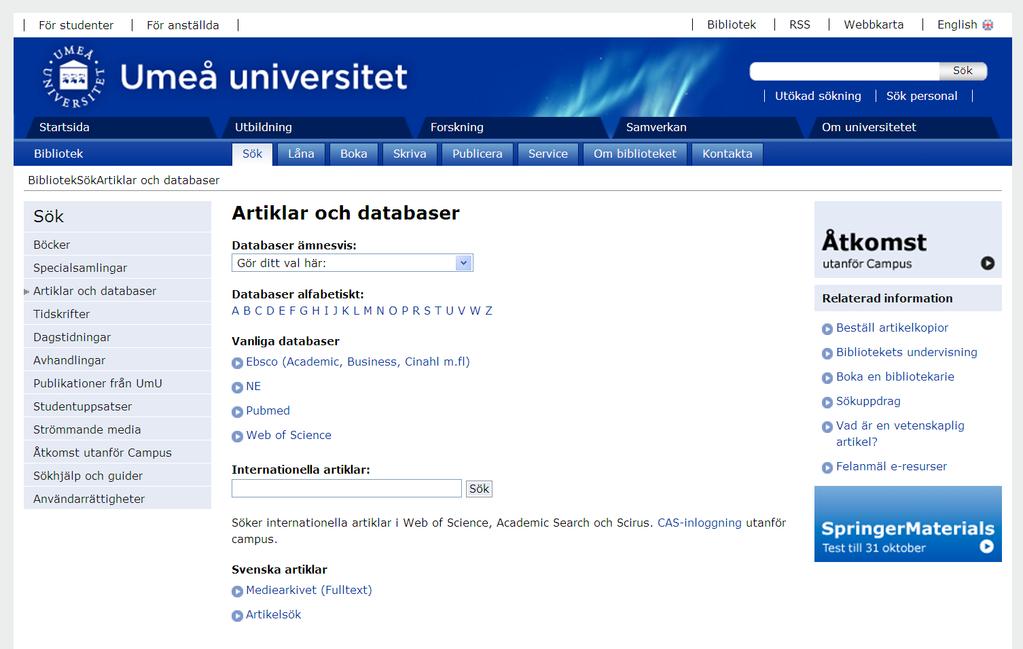Click the bullet icon beside Bibliotekets undervisning
This screenshot has width=1023, height=649.
[827, 354]
